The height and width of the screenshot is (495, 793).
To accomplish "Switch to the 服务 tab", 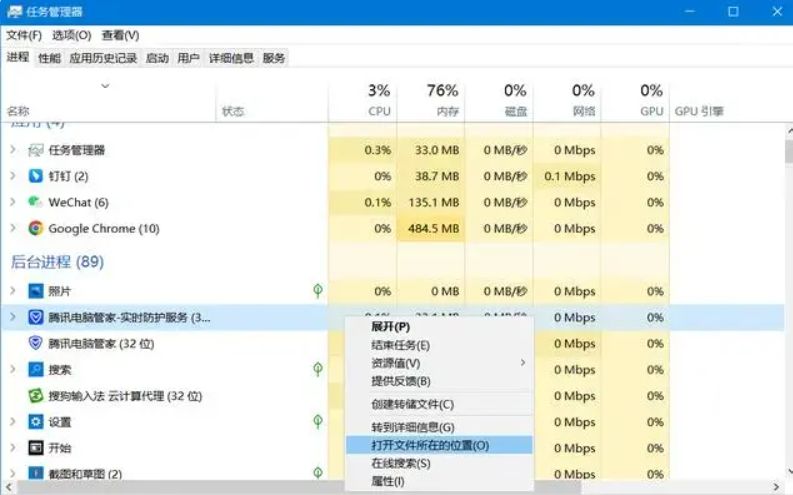I will 274,58.
